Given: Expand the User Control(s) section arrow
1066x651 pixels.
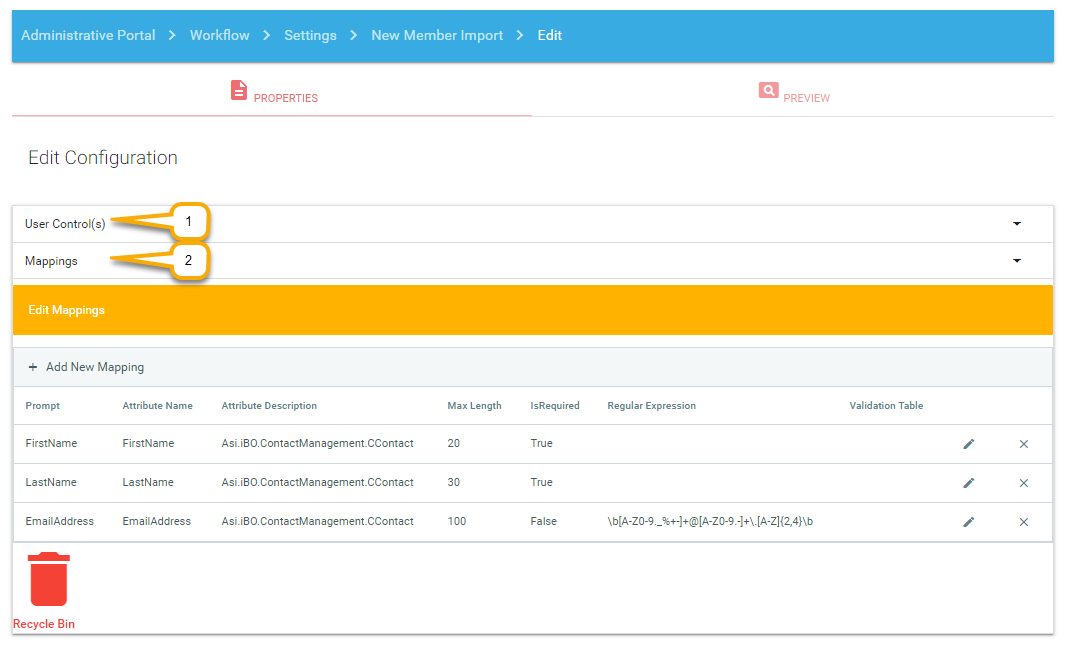Looking at the screenshot, I should [x=1017, y=224].
